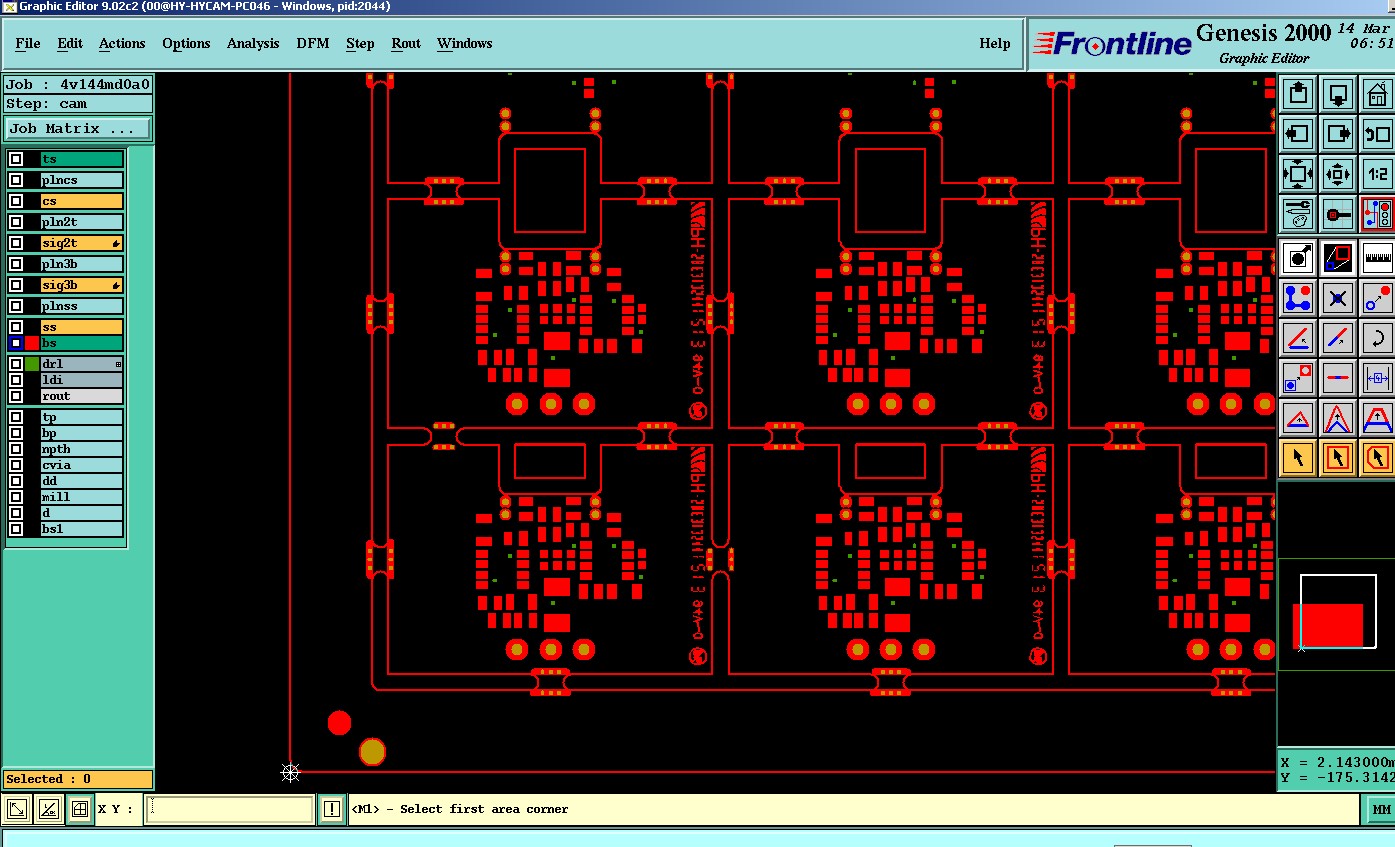This screenshot has width=1395, height=847.
Task: Pan the view right with the arrow icon
Action: pyautogui.click(x=1338, y=134)
